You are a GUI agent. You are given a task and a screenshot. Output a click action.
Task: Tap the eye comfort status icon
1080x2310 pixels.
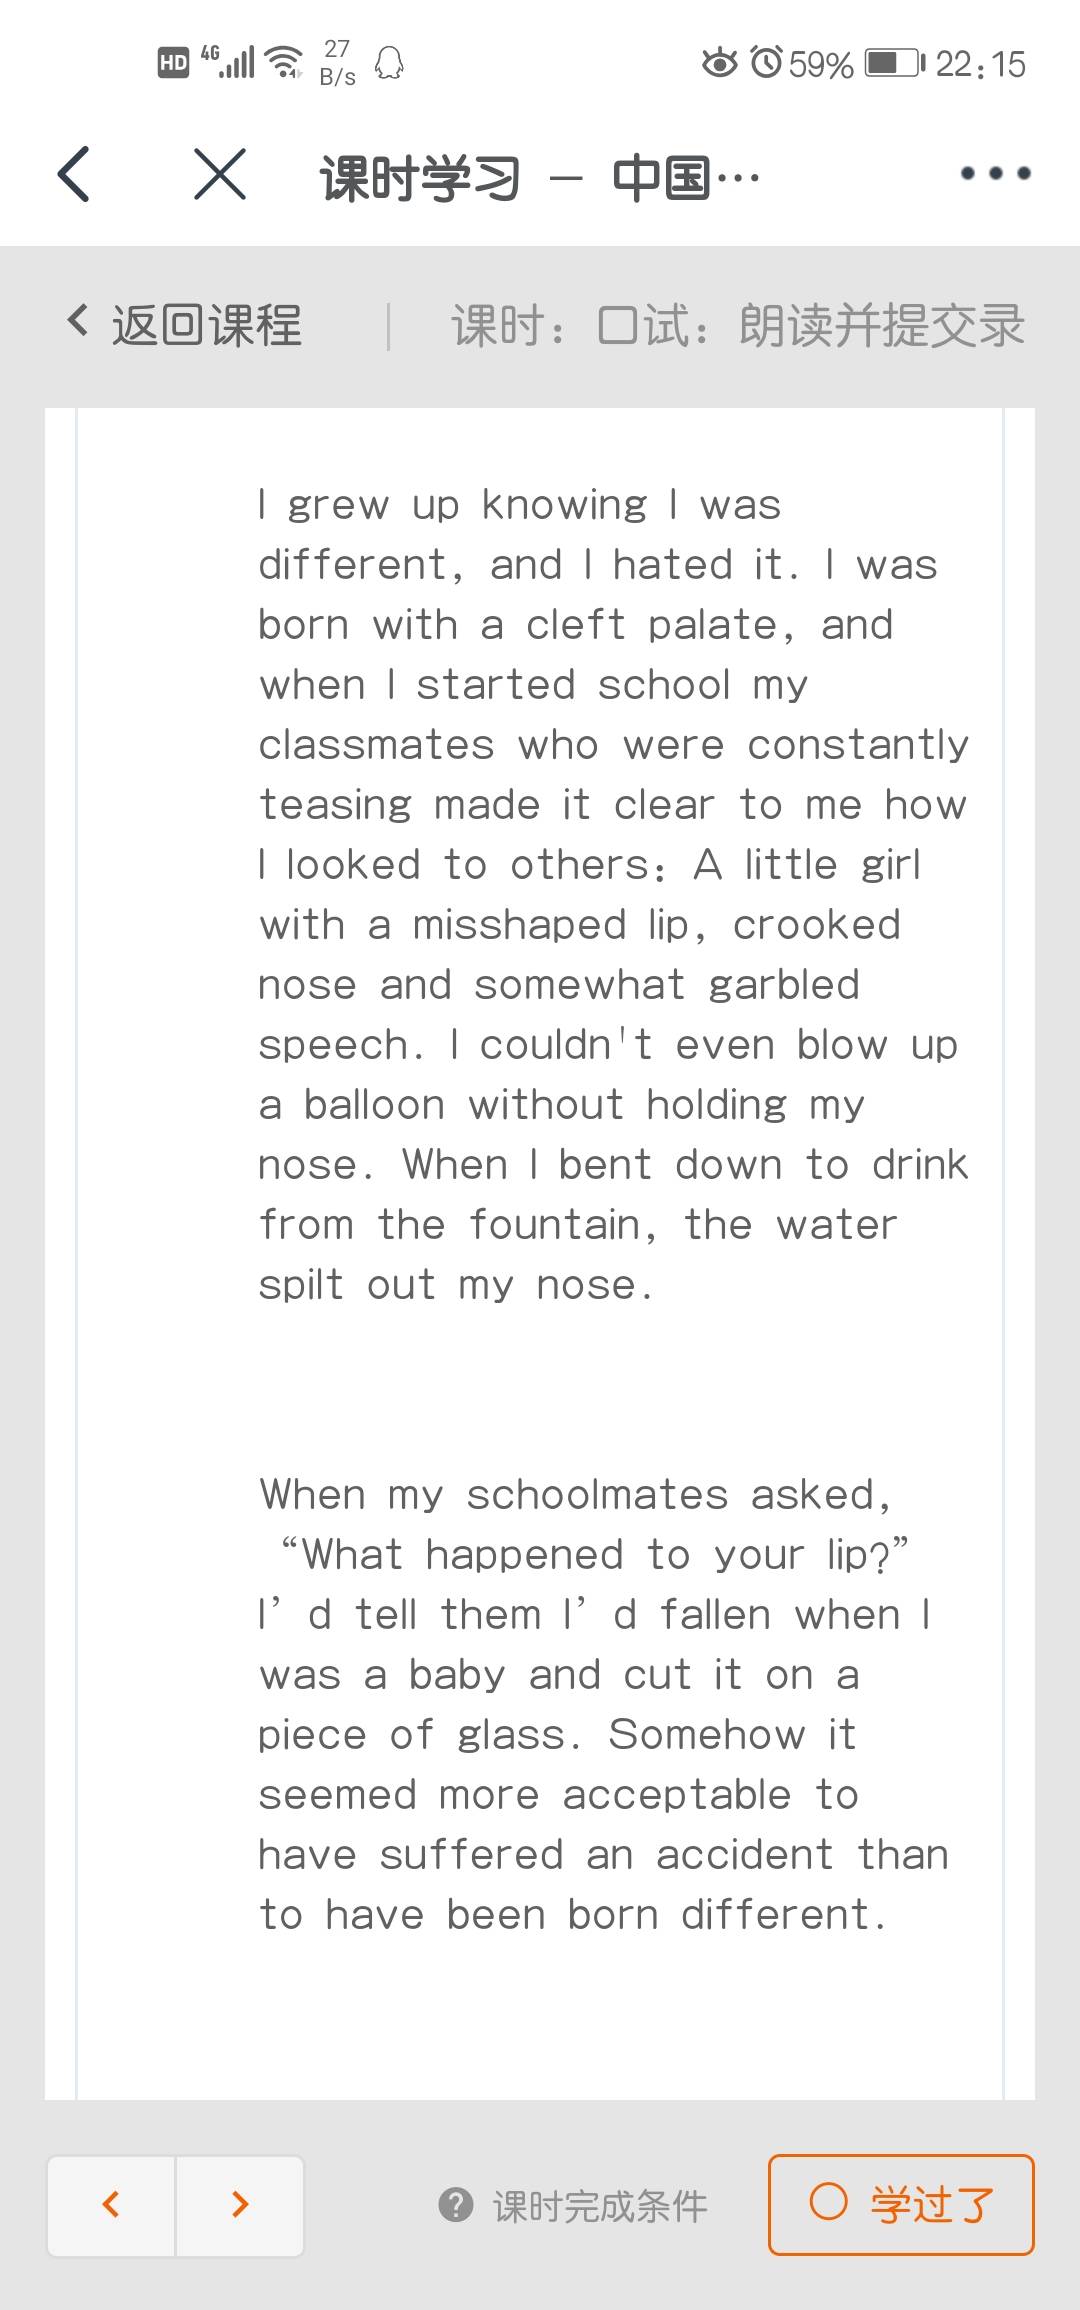(719, 63)
